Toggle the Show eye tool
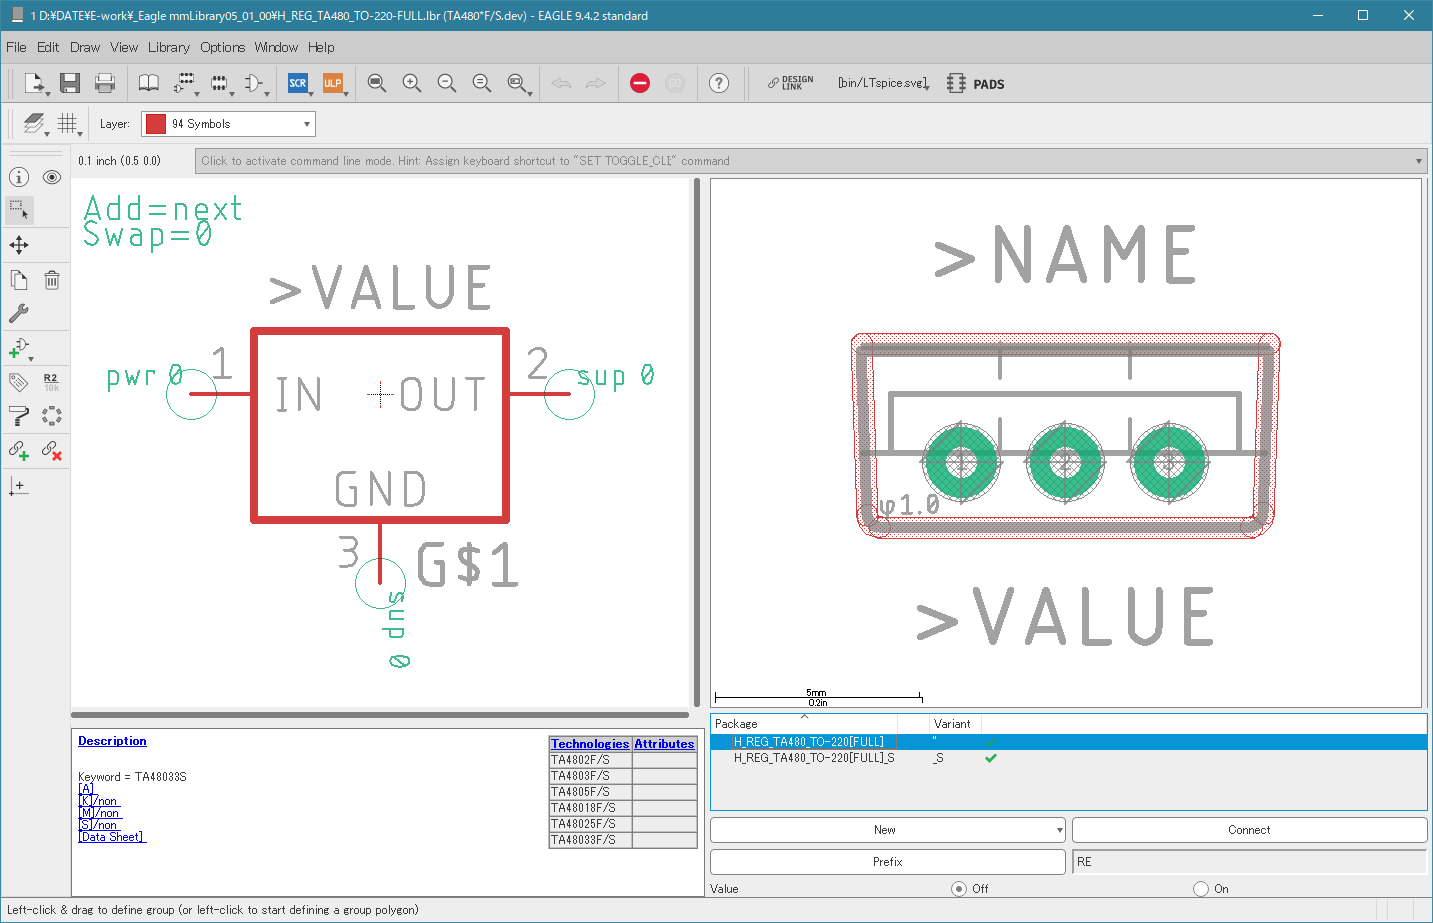The height and width of the screenshot is (923, 1433). (x=52, y=177)
